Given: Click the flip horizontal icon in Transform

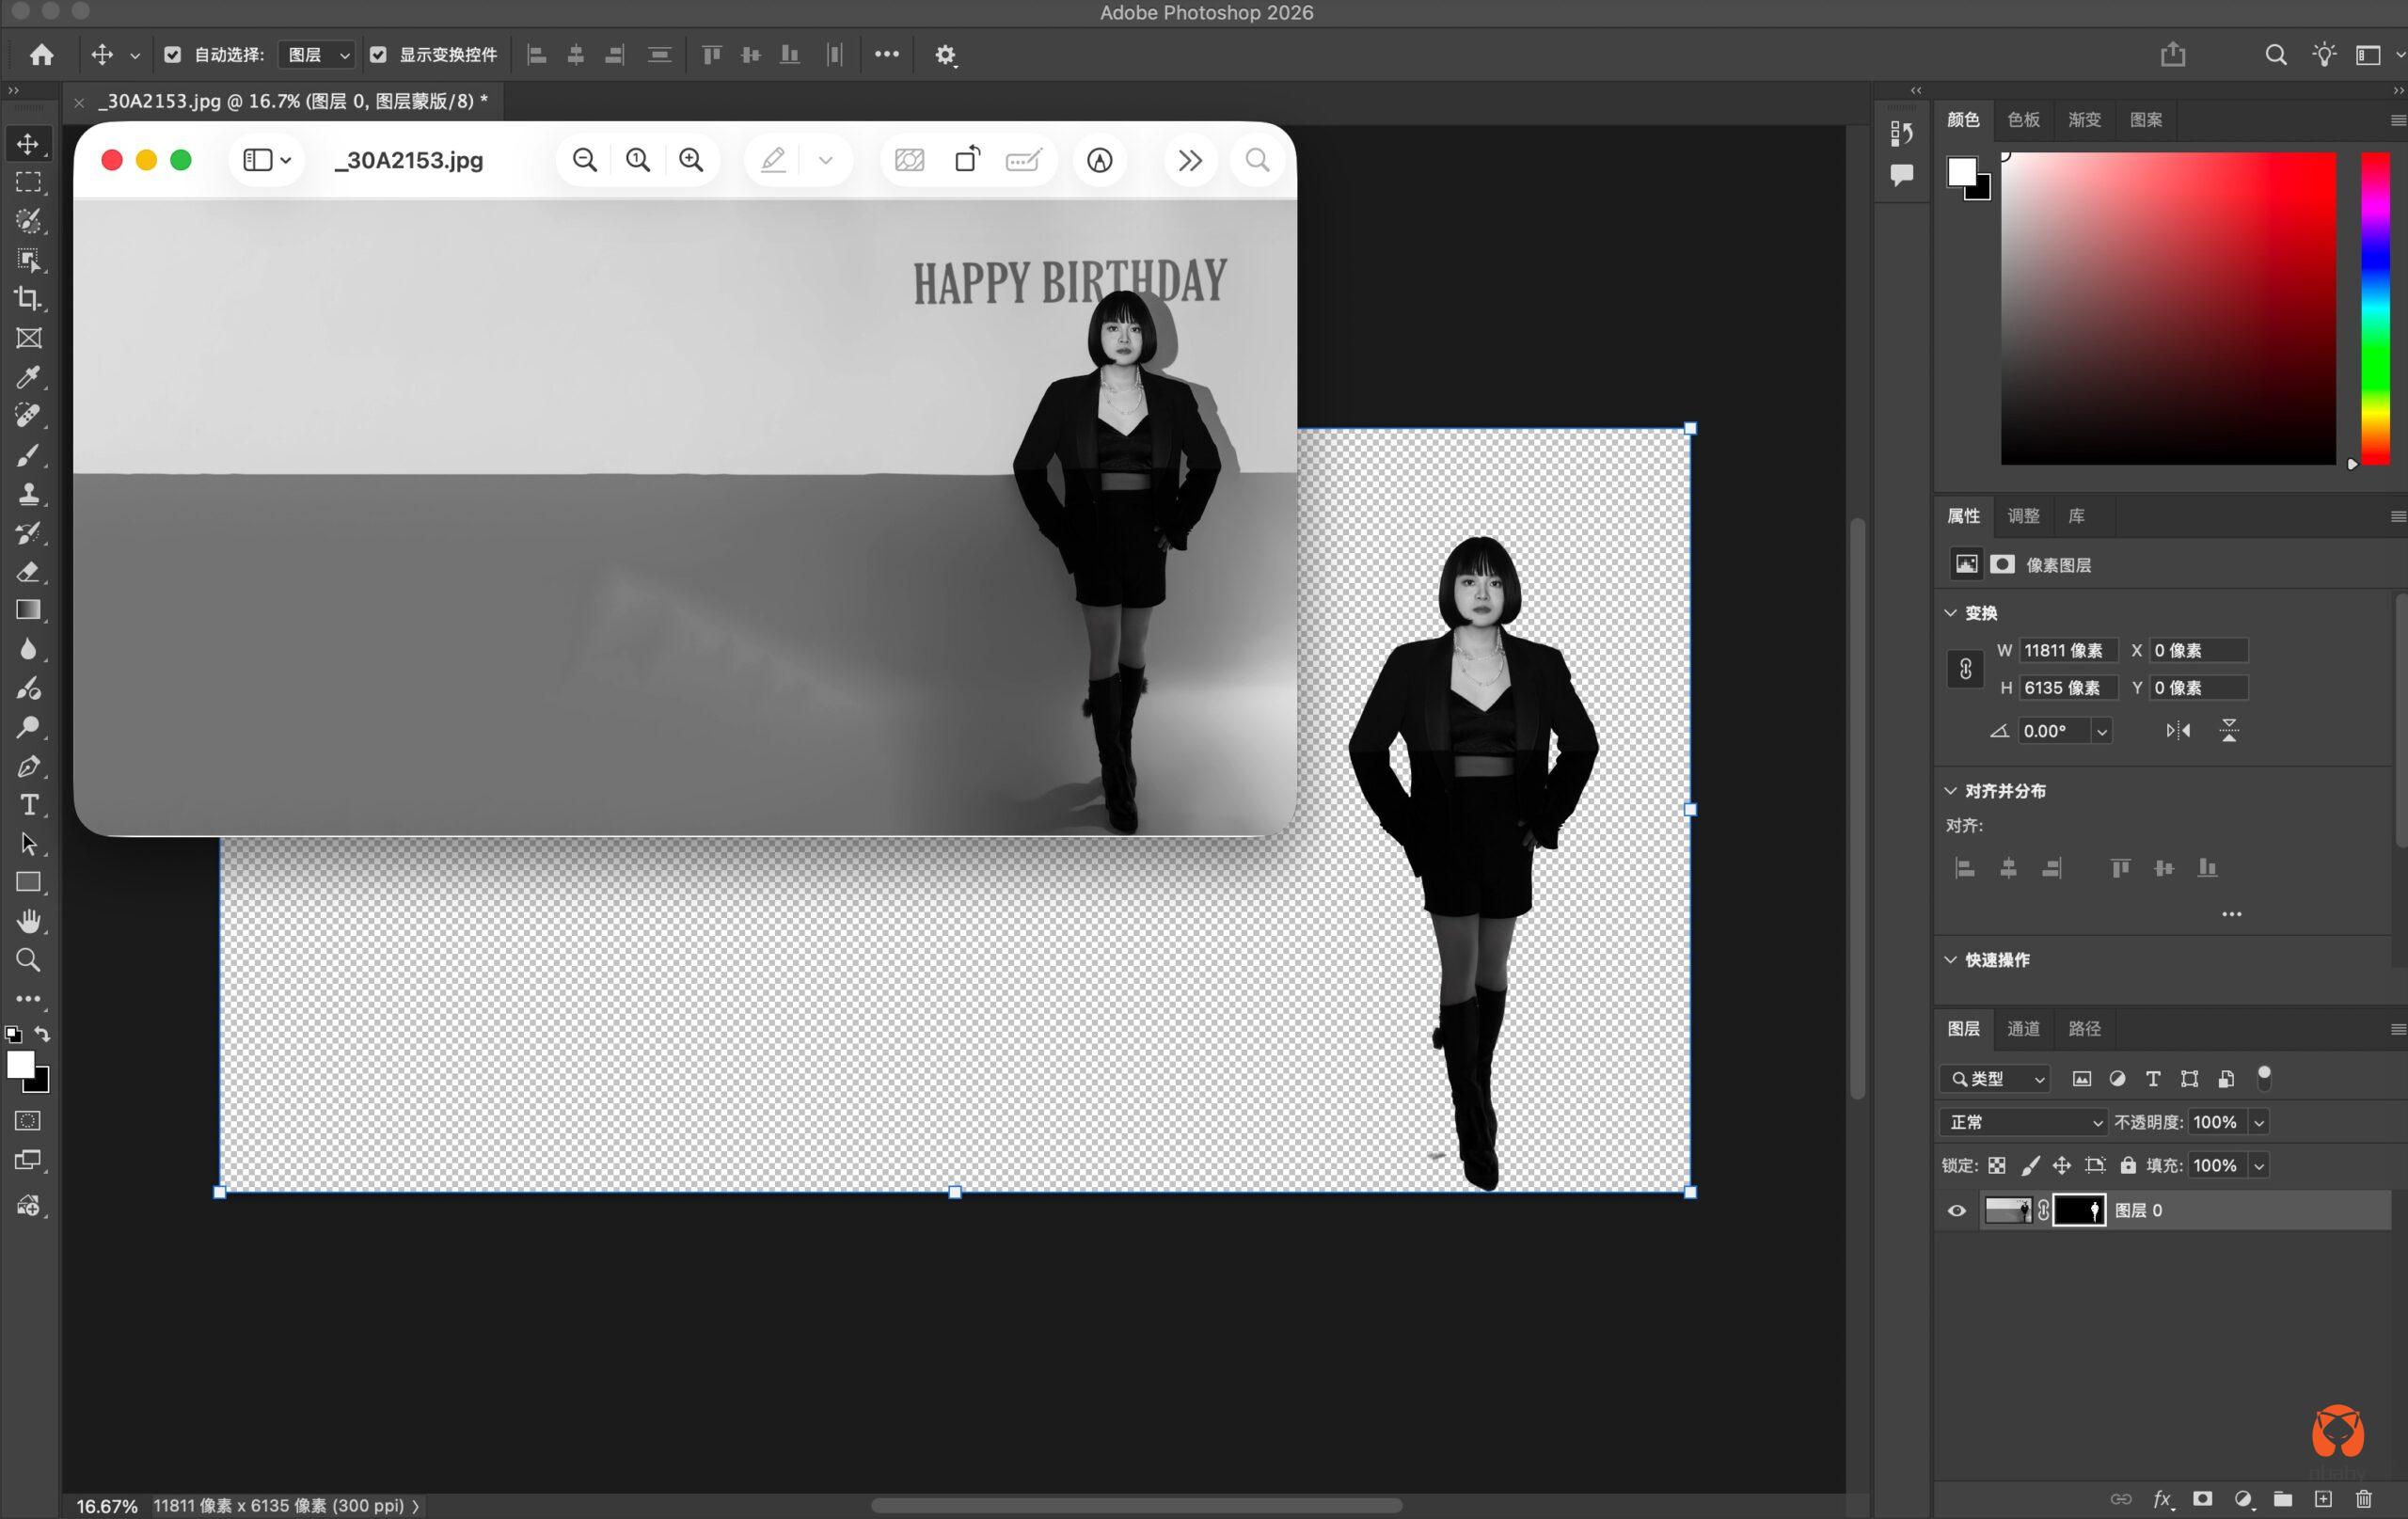Looking at the screenshot, I should pos(2178,731).
